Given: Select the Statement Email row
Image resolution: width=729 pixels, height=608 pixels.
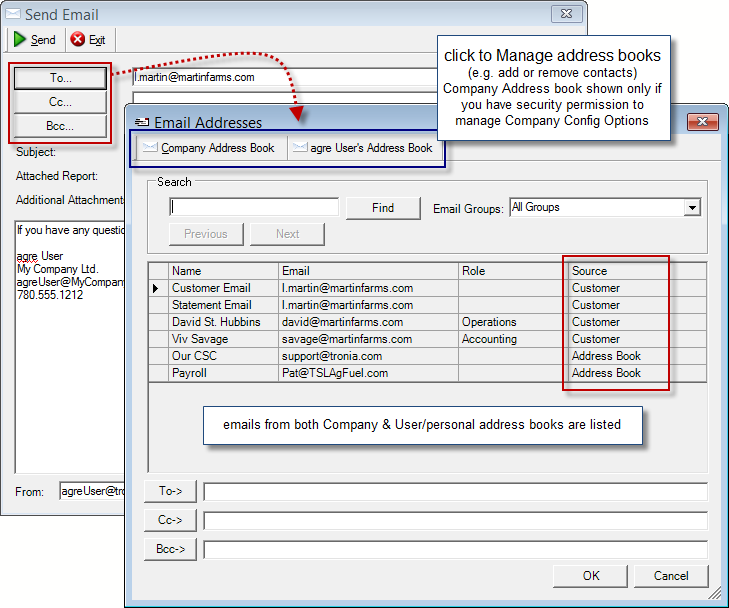Looking at the screenshot, I should [x=428, y=305].
